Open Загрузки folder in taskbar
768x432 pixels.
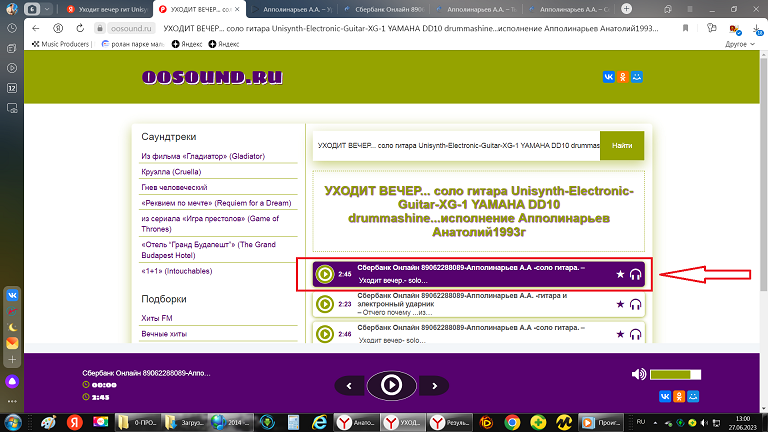coord(186,422)
